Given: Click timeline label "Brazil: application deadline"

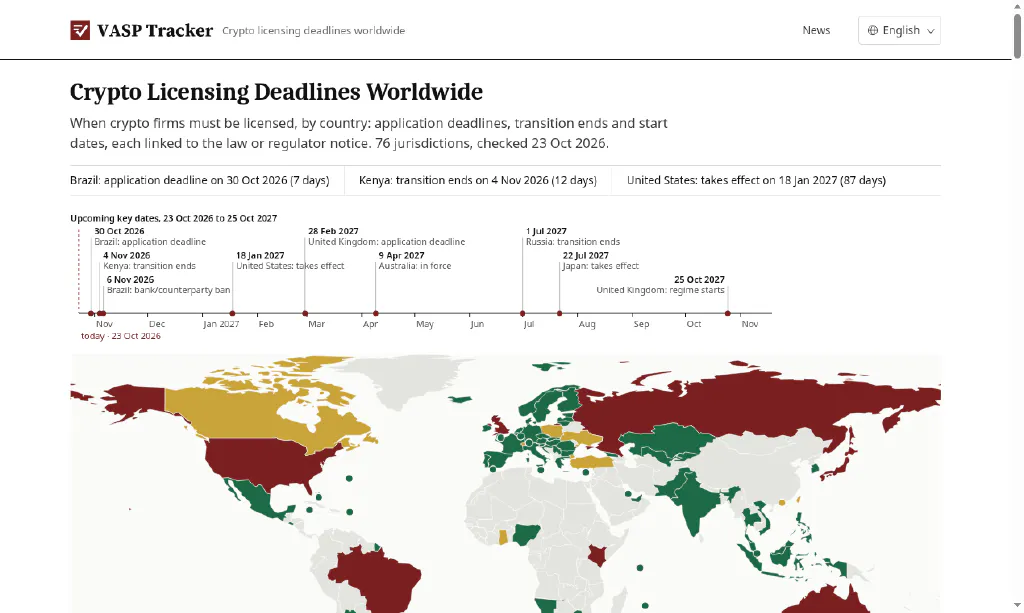Looking at the screenshot, I should [150, 242].
